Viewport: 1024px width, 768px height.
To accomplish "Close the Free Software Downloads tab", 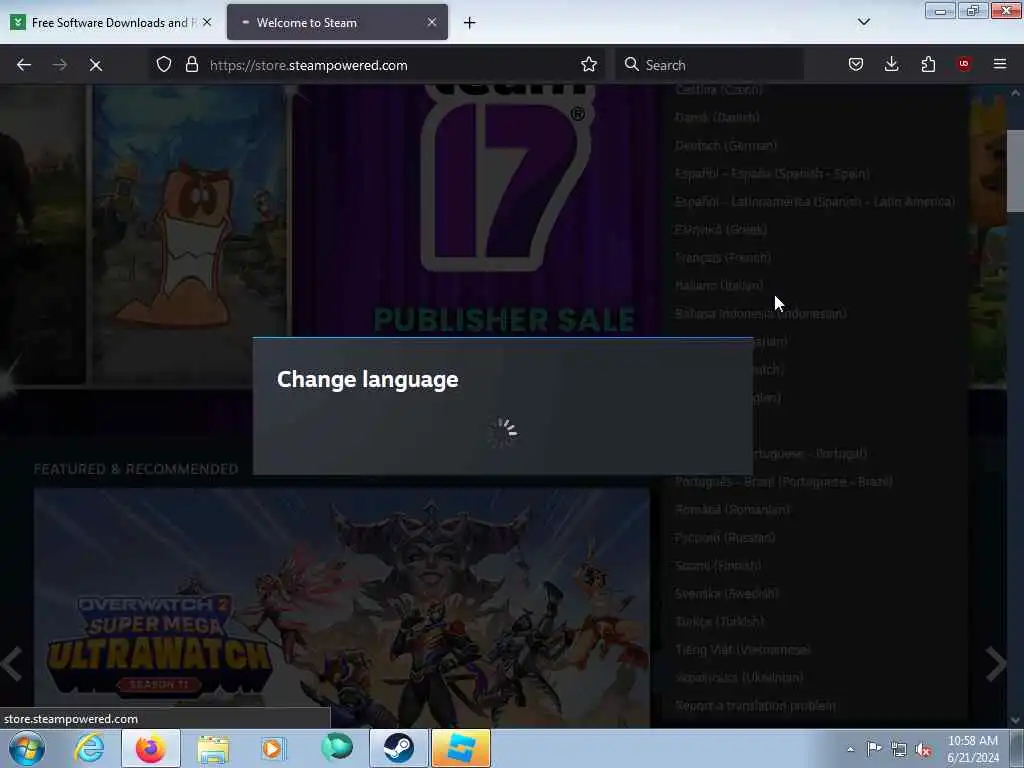I will (x=207, y=22).
